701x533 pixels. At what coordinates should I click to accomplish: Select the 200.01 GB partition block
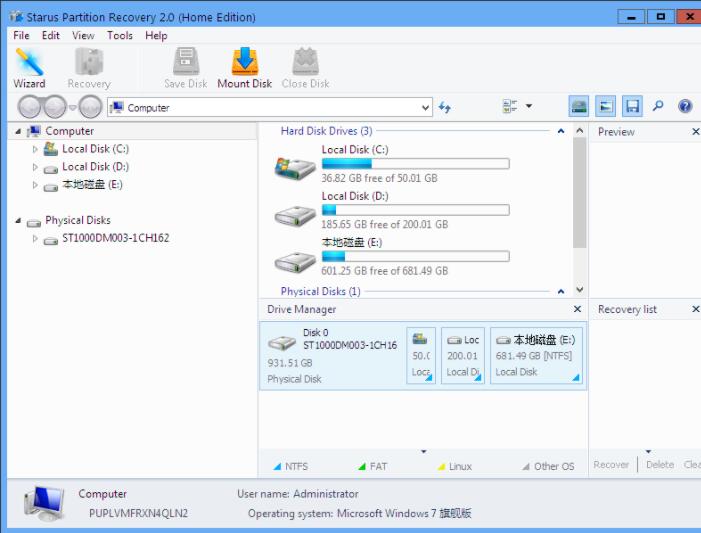pyautogui.click(x=463, y=355)
